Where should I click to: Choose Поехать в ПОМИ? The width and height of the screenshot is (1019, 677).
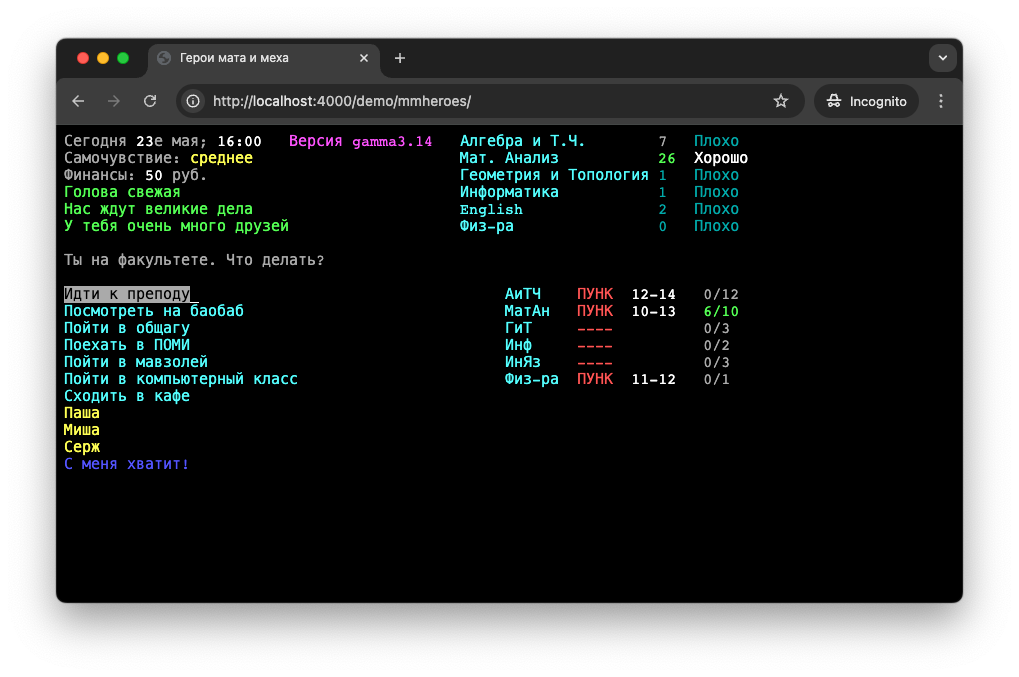[x=127, y=345]
